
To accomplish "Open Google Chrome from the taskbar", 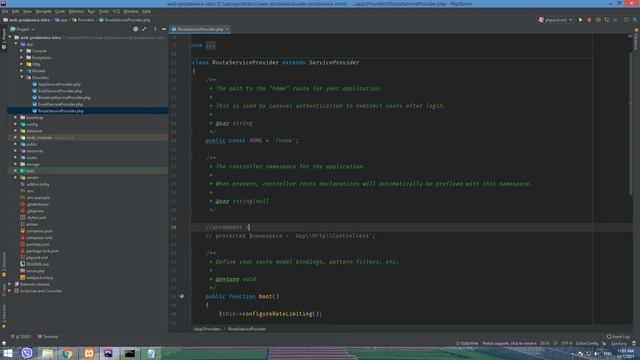I will click(x=68, y=353).
